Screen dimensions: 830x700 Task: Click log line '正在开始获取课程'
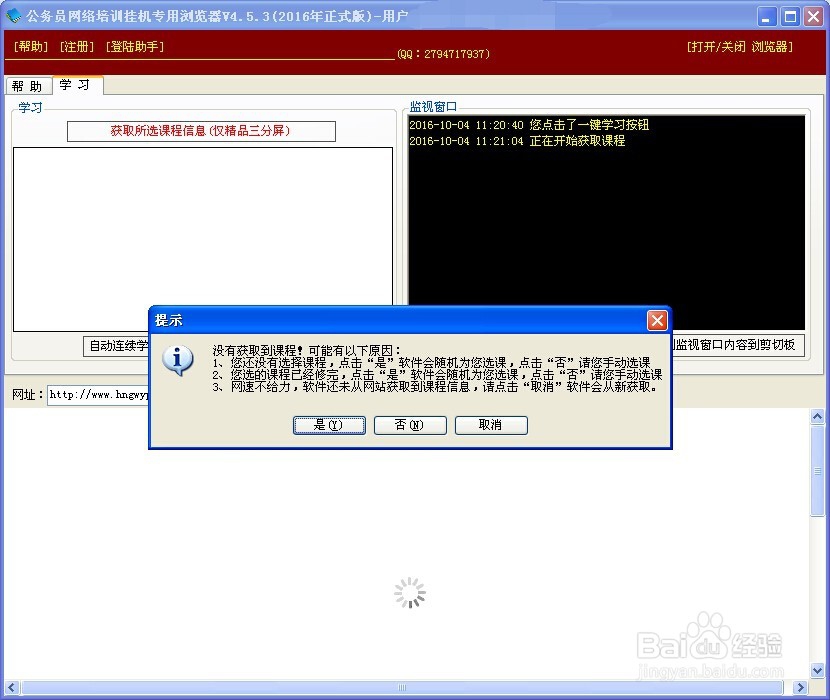(577, 141)
